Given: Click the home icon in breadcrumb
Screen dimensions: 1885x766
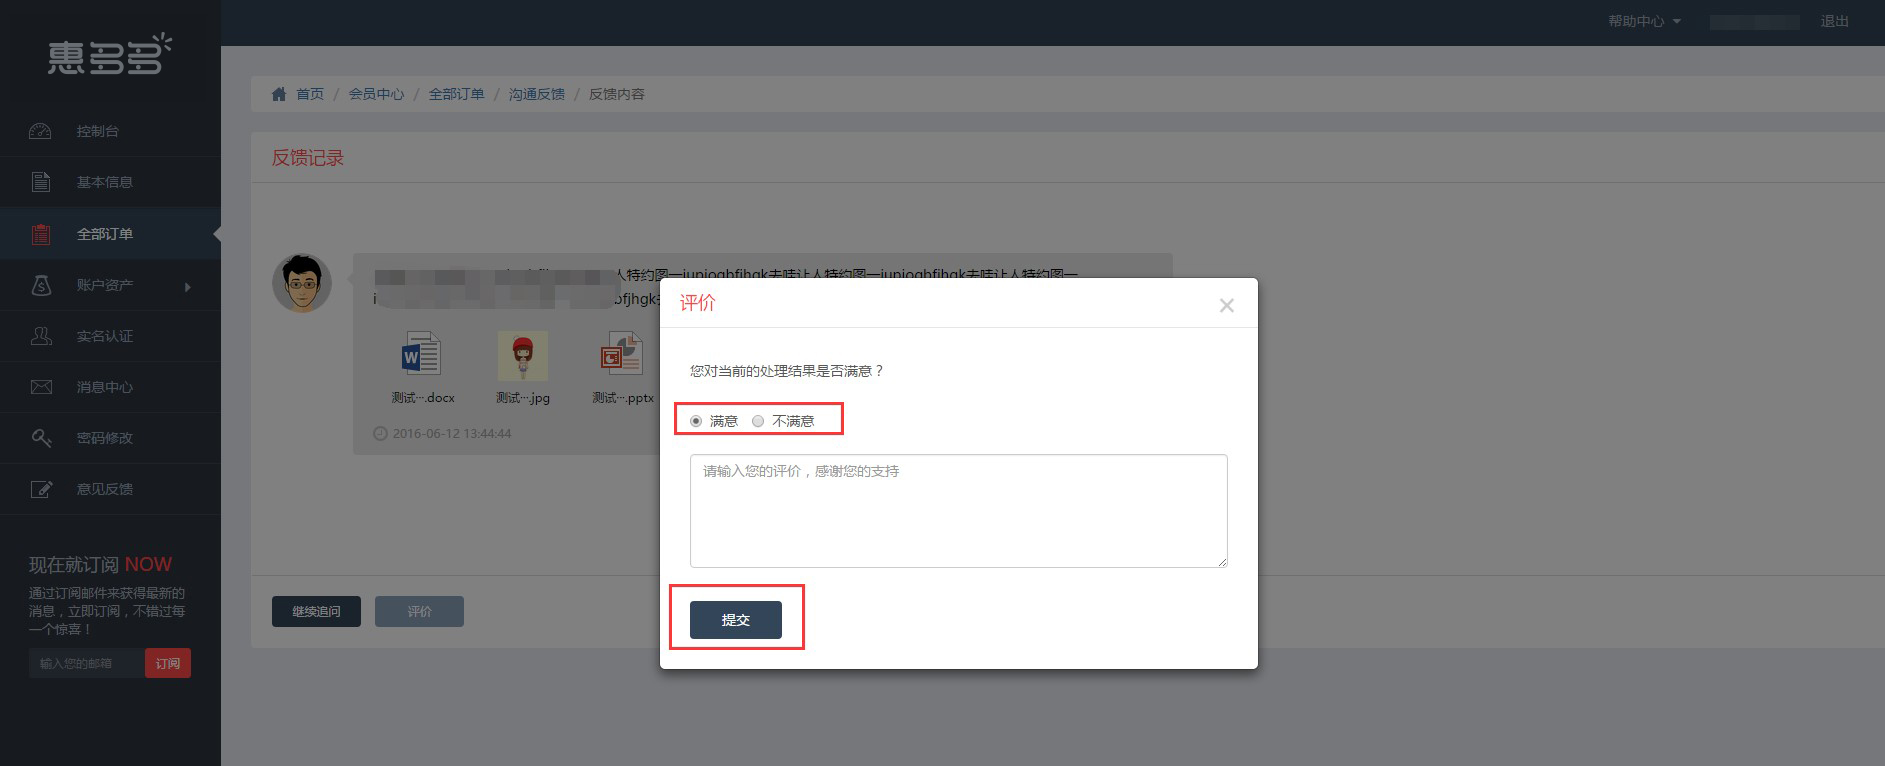Looking at the screenshot, I should coord(279,94).
